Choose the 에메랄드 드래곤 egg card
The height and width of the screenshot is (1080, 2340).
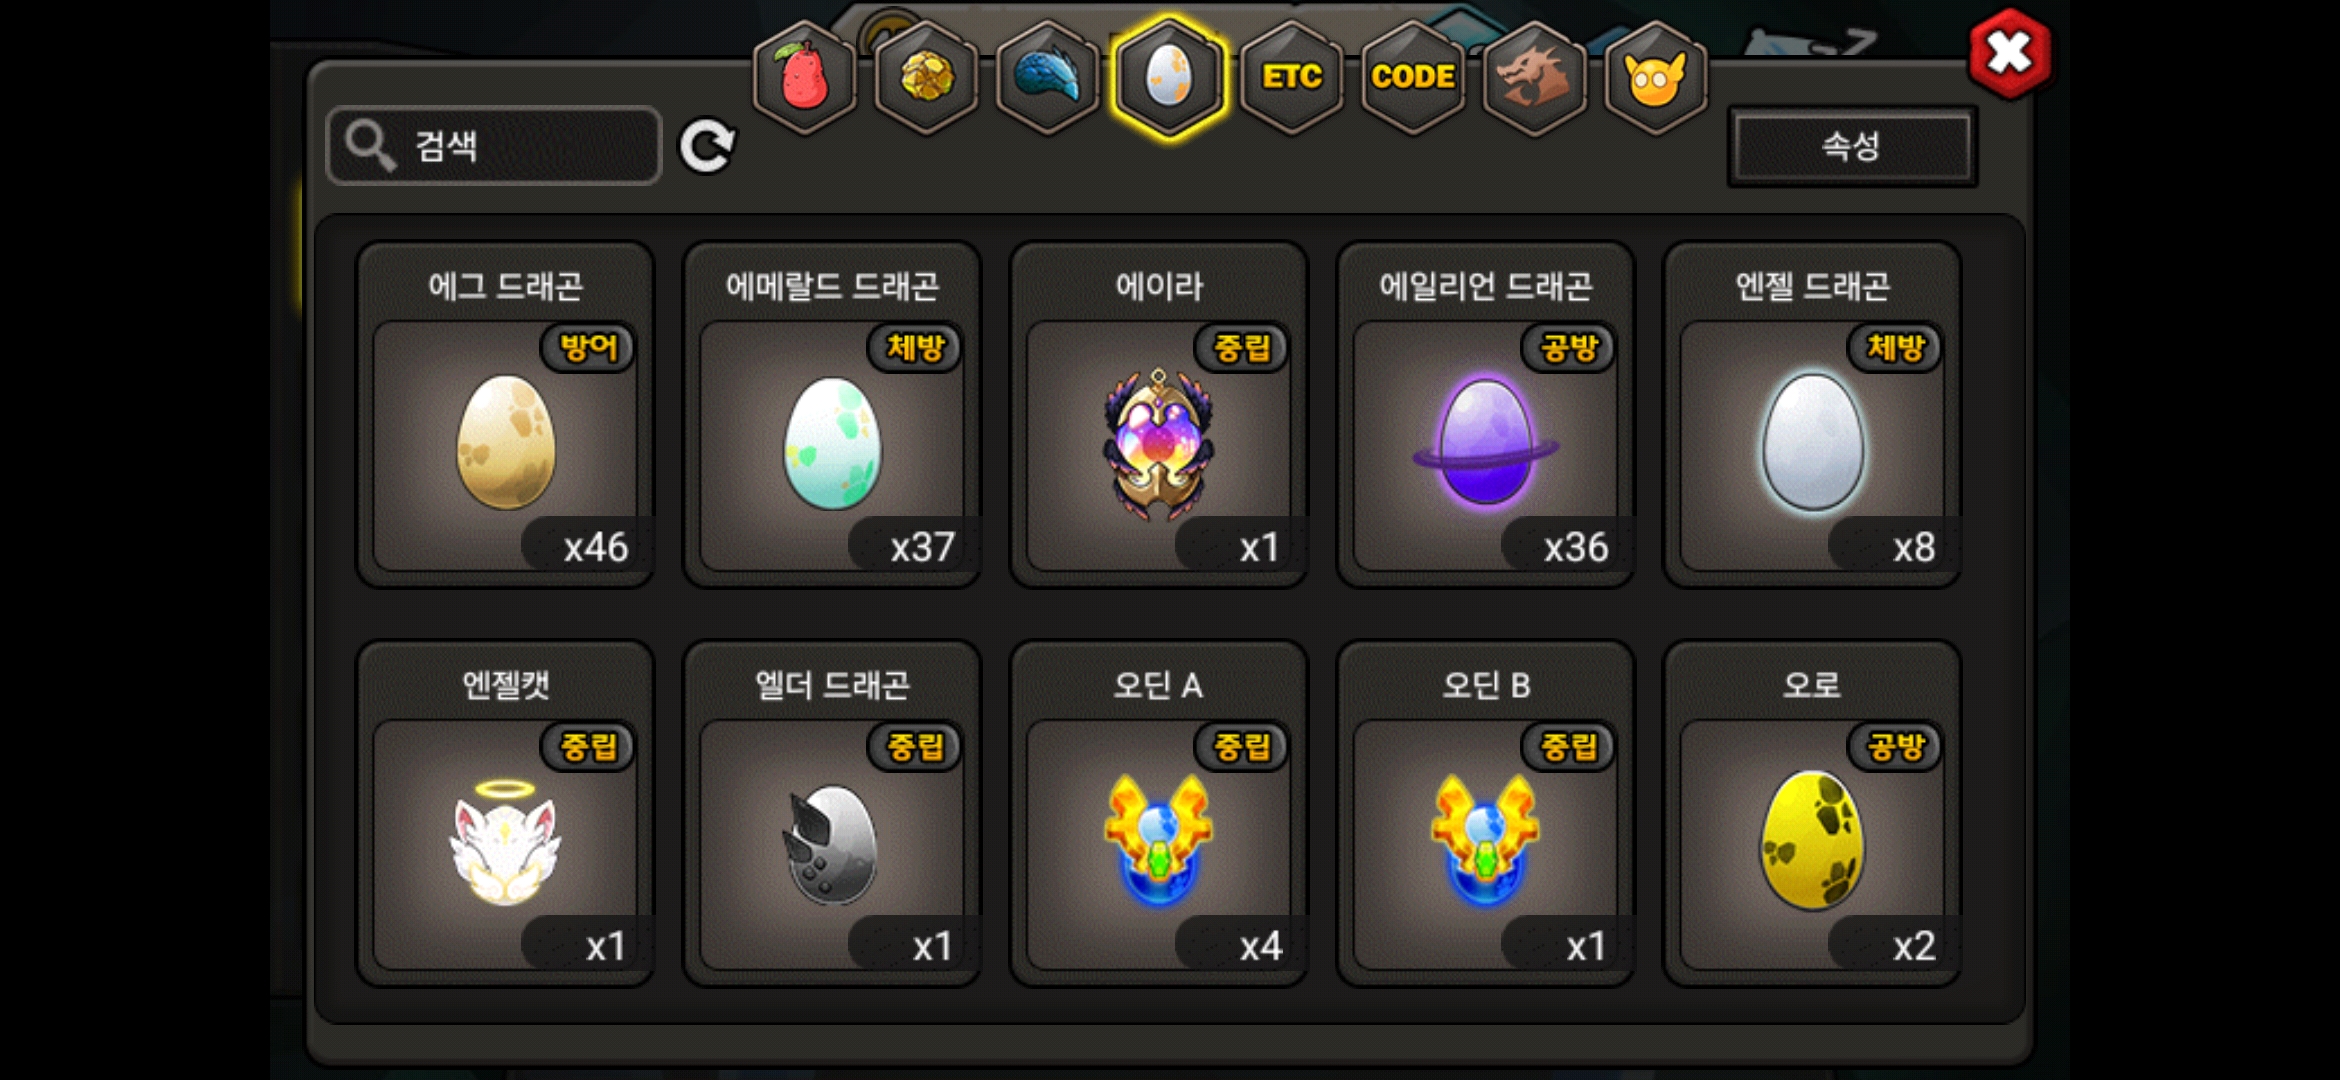coord(832,415)
